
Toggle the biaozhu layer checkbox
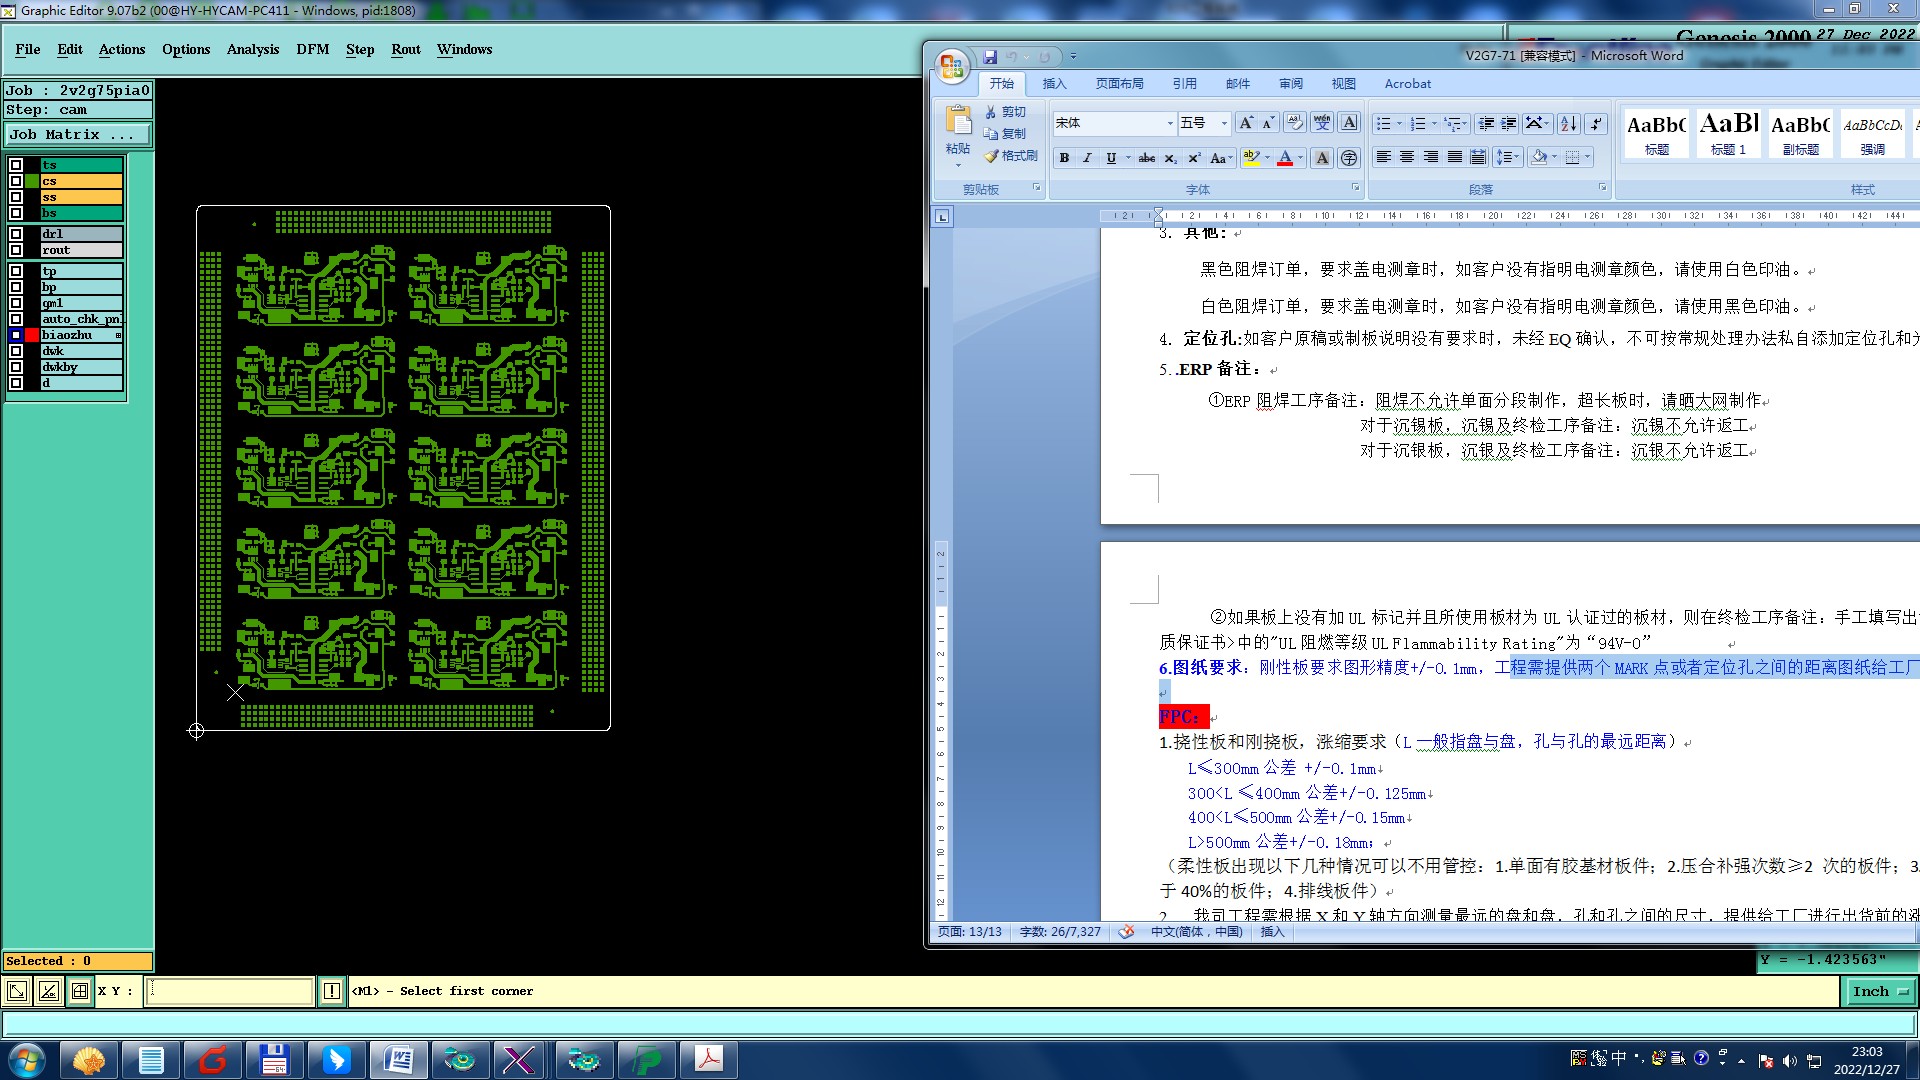(16, 335)
